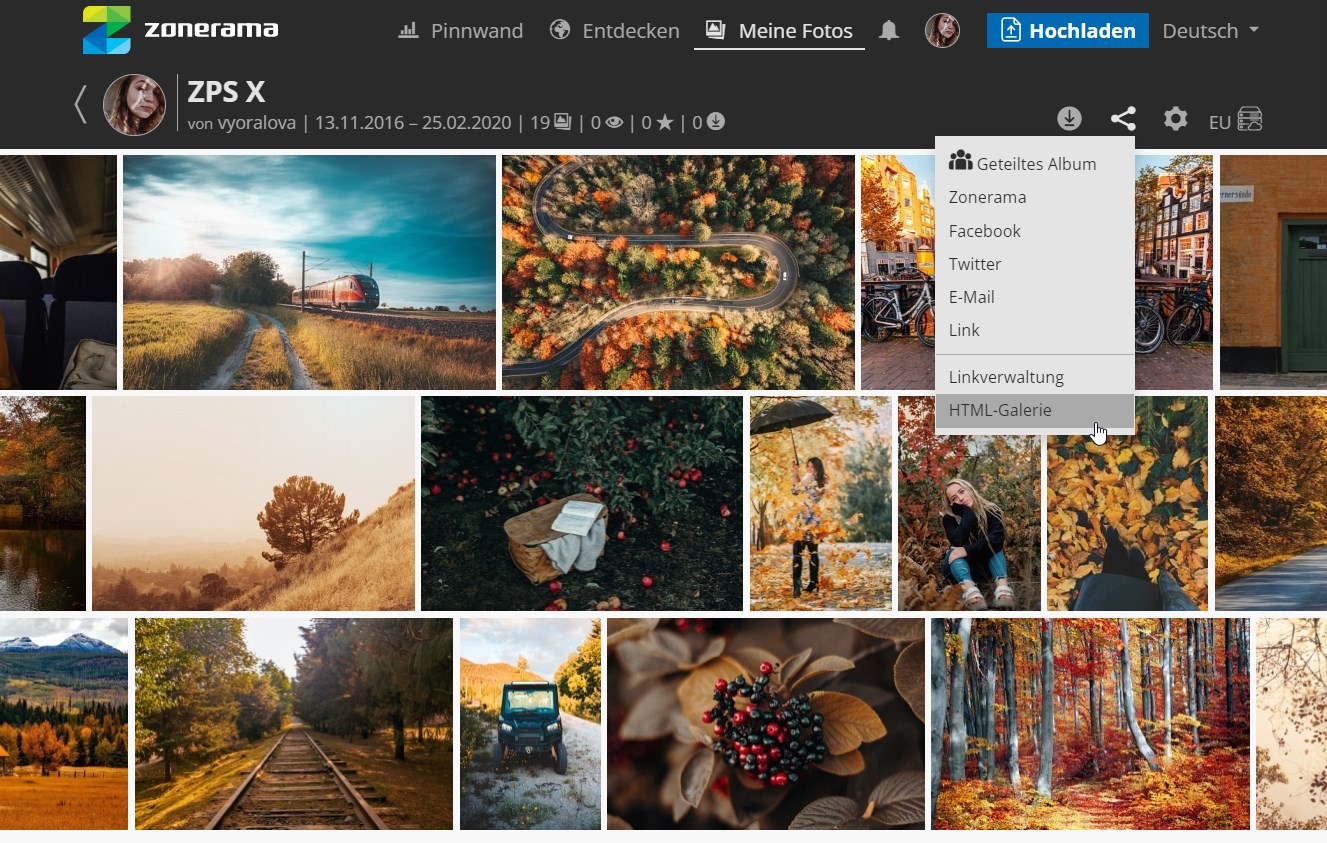Open album settings gear icon
The width and height of the screenshot is (1327, 843).
point(1175,120)
